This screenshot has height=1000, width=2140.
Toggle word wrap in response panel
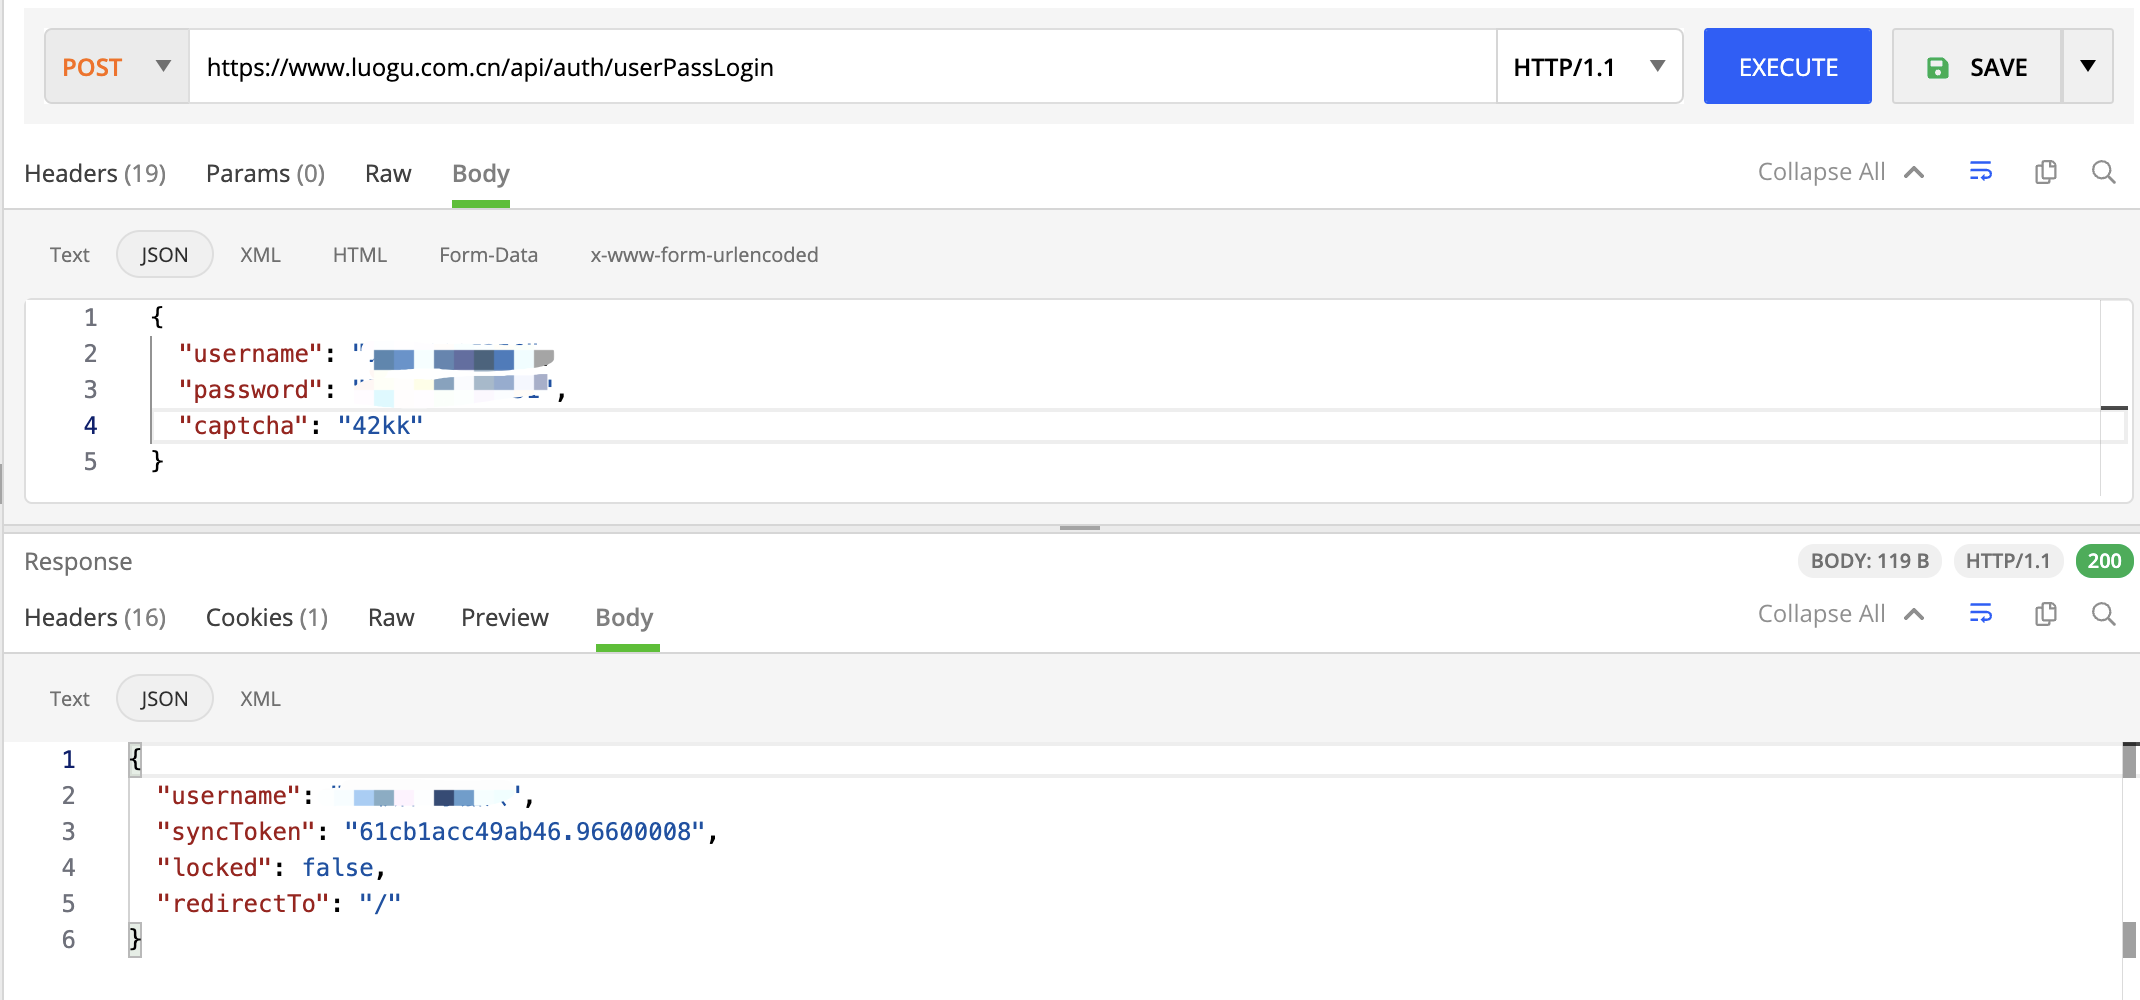[x=1980, y=614]
